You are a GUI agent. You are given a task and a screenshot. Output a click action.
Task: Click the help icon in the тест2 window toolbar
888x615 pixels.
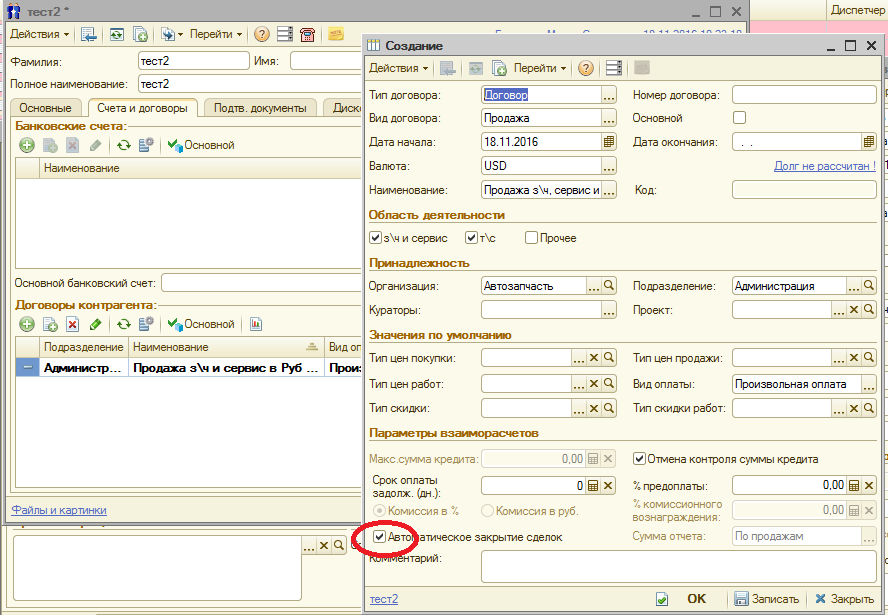(262, 35)
